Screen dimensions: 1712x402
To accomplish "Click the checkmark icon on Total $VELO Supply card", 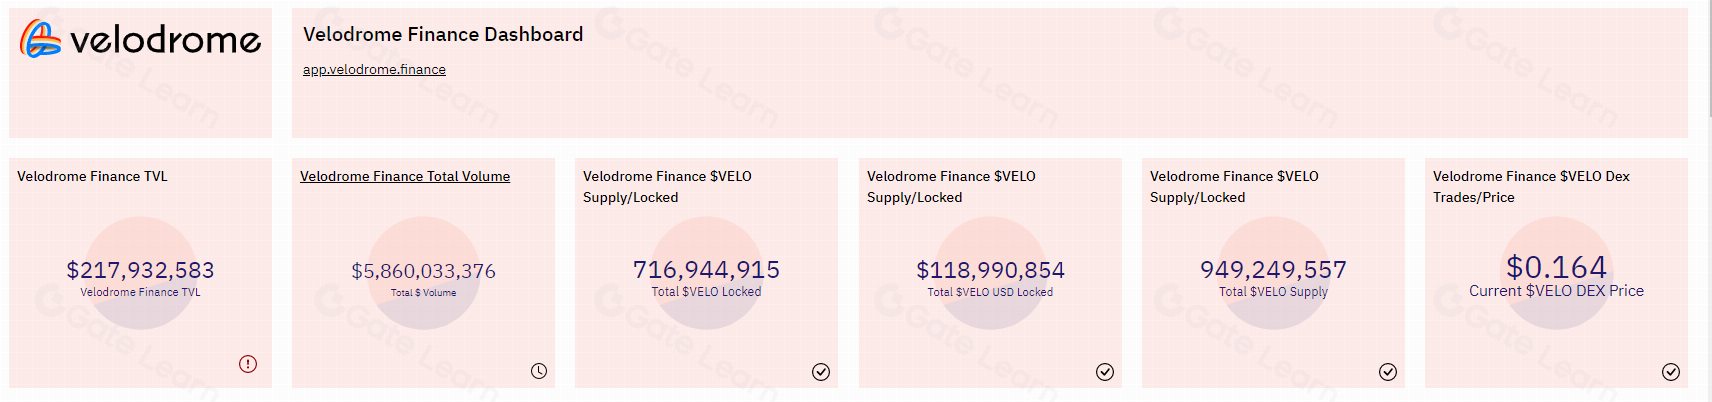I will click(x=1388, y=372).
